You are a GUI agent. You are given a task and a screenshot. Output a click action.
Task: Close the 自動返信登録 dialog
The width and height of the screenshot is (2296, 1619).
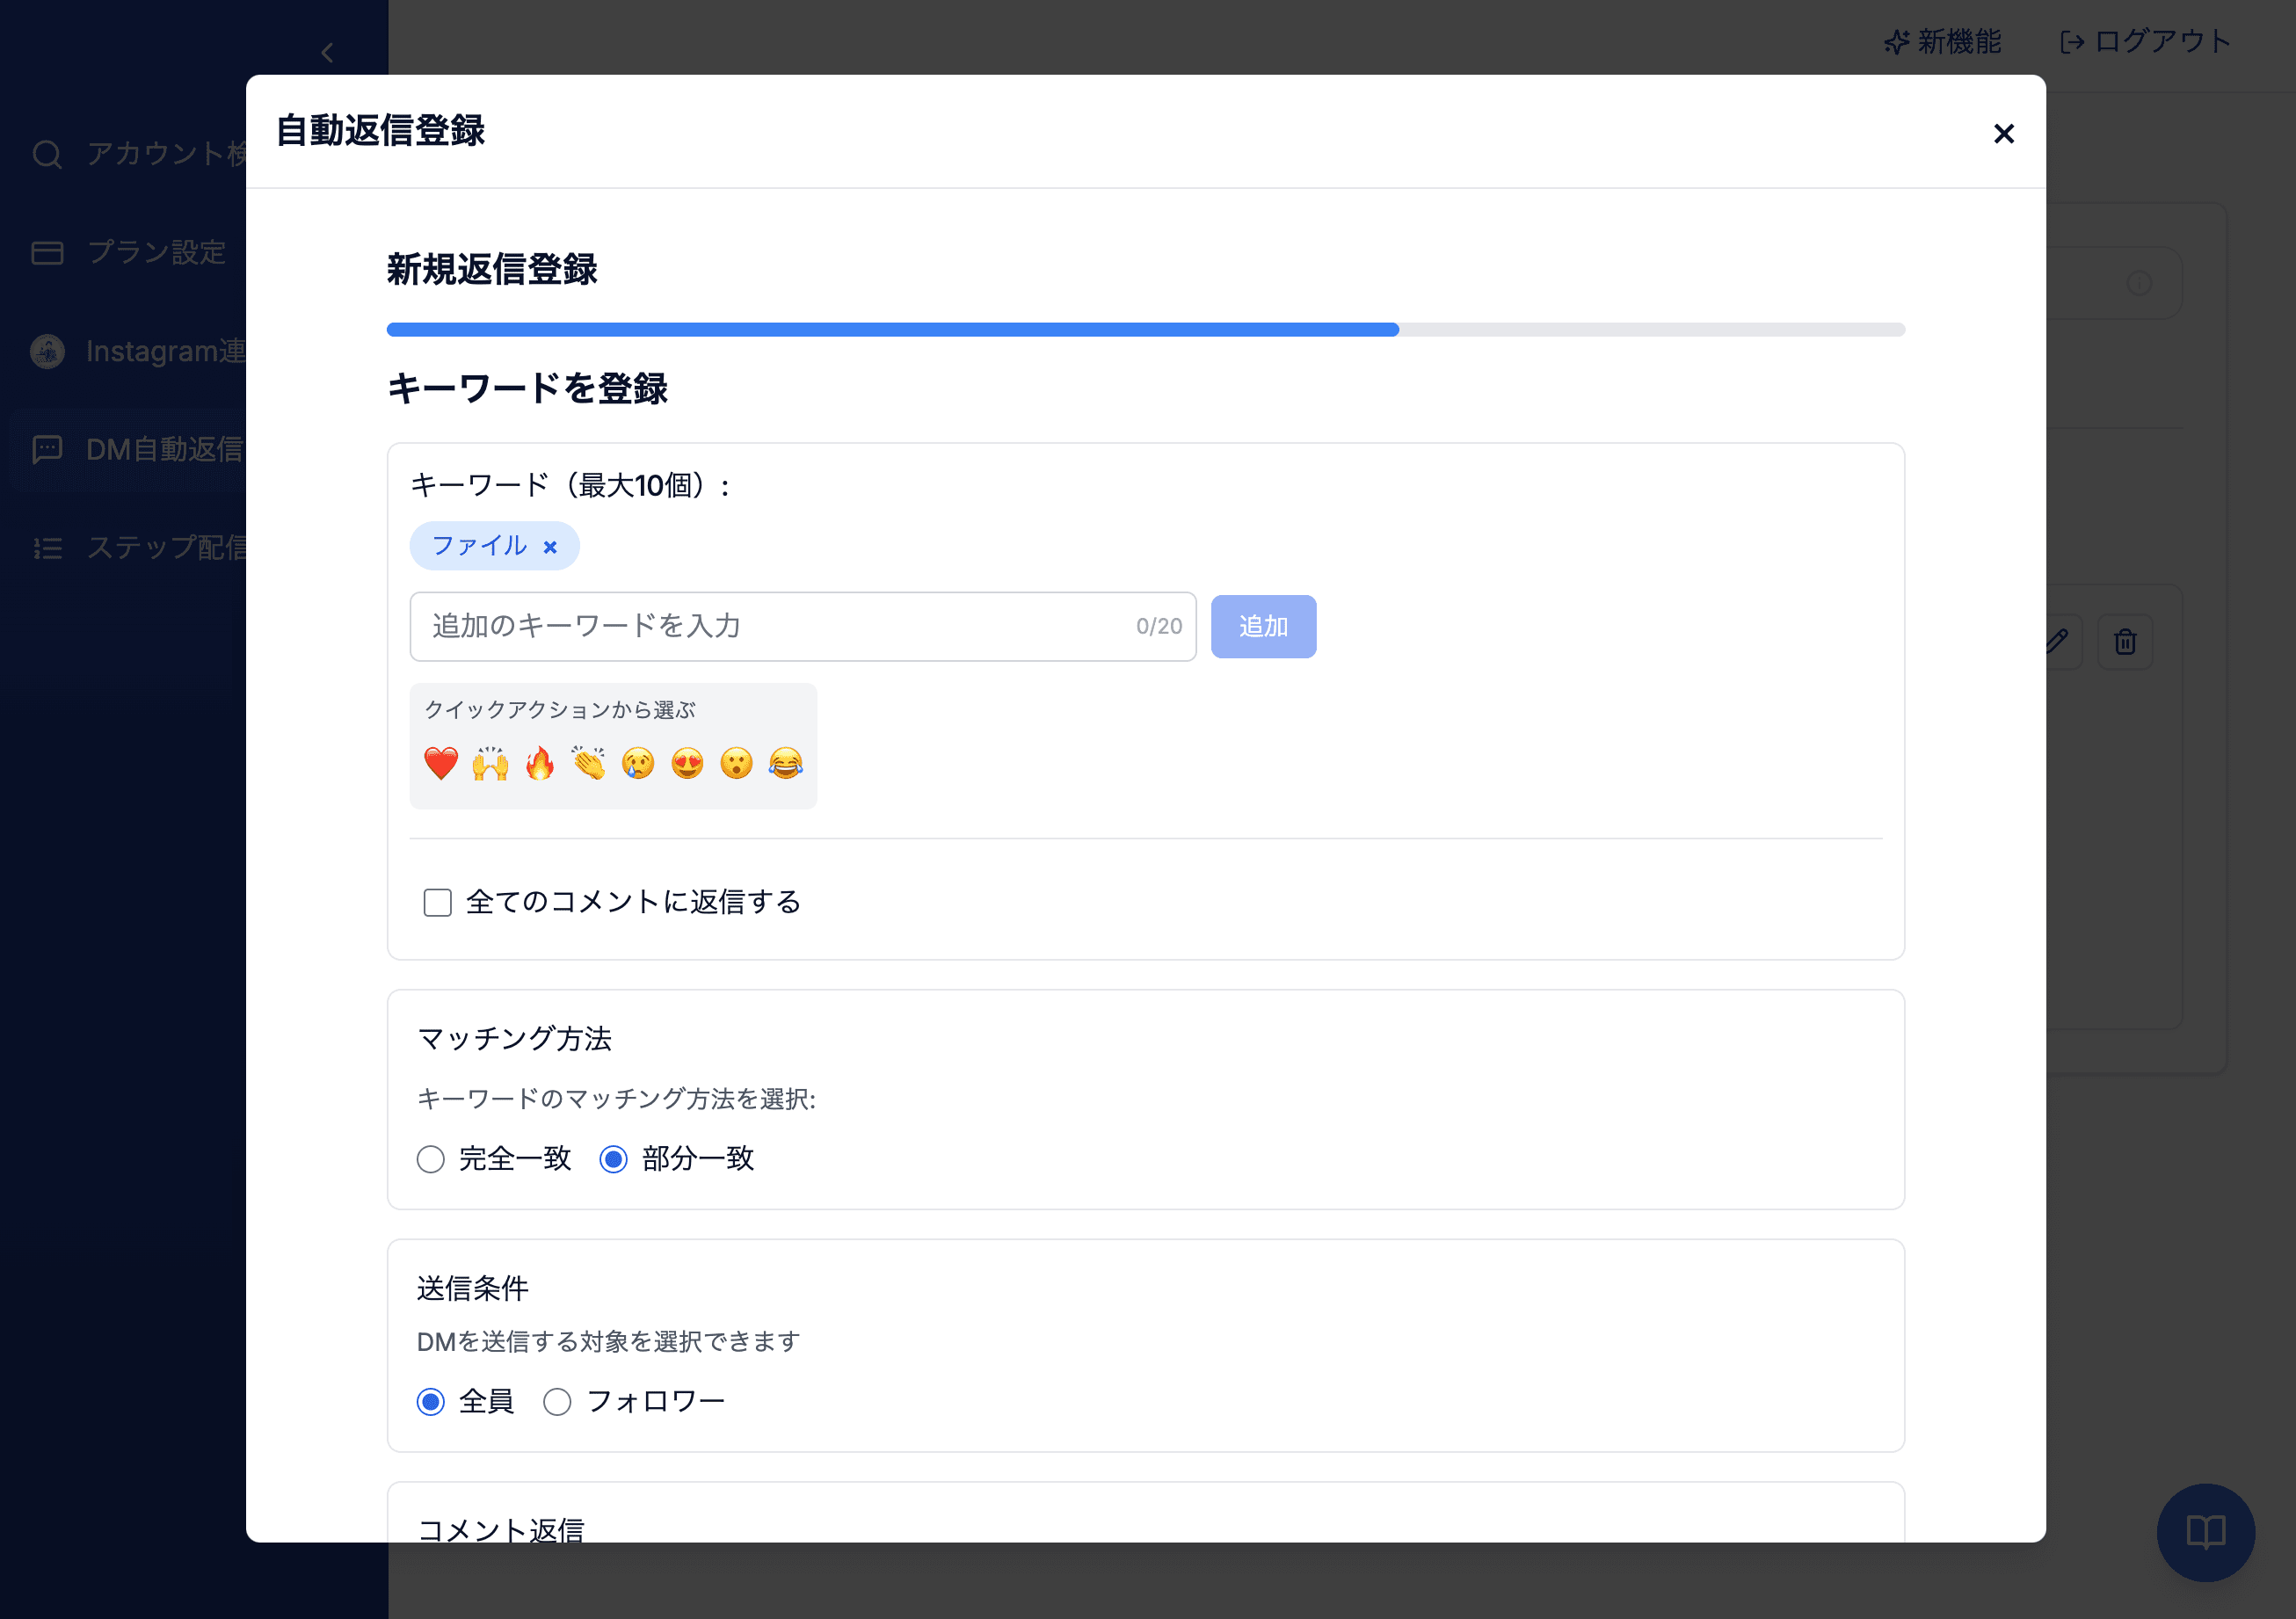point(2003,133)
